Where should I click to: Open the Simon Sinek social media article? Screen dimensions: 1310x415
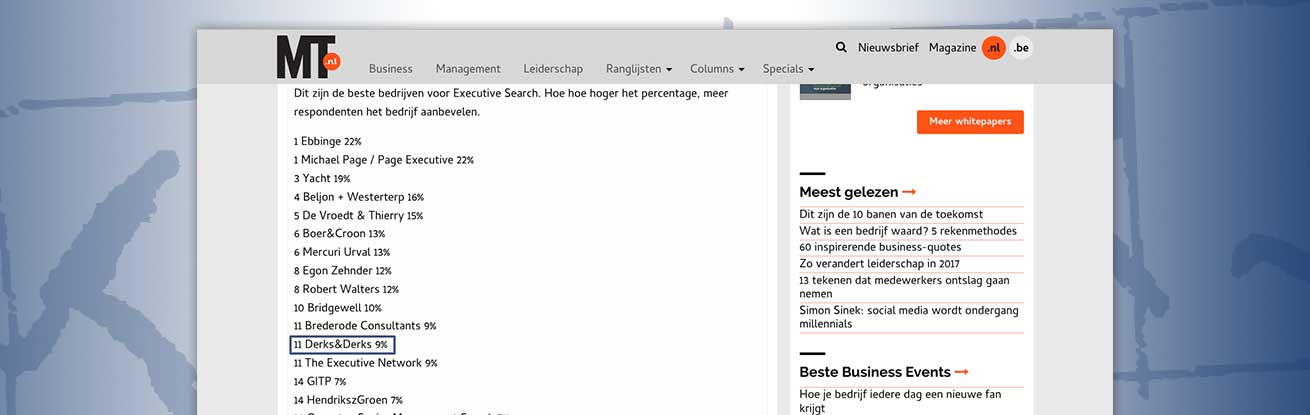[909, 317]
